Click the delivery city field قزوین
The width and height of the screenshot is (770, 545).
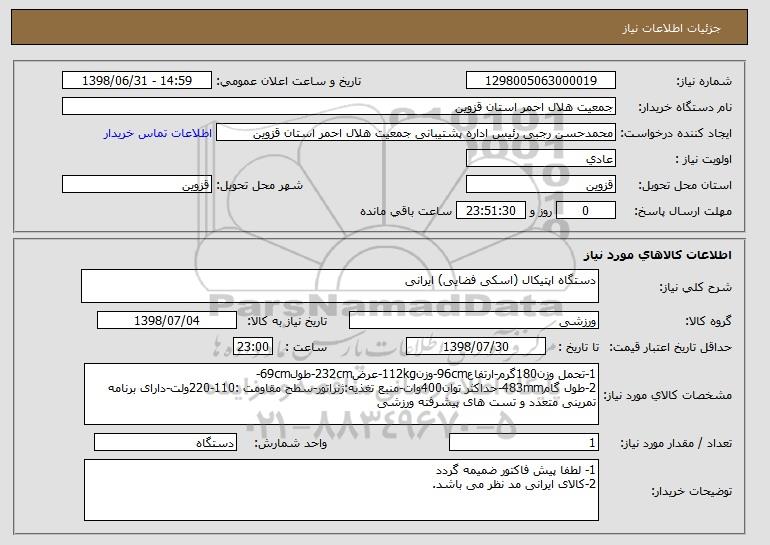pos(137,185)
